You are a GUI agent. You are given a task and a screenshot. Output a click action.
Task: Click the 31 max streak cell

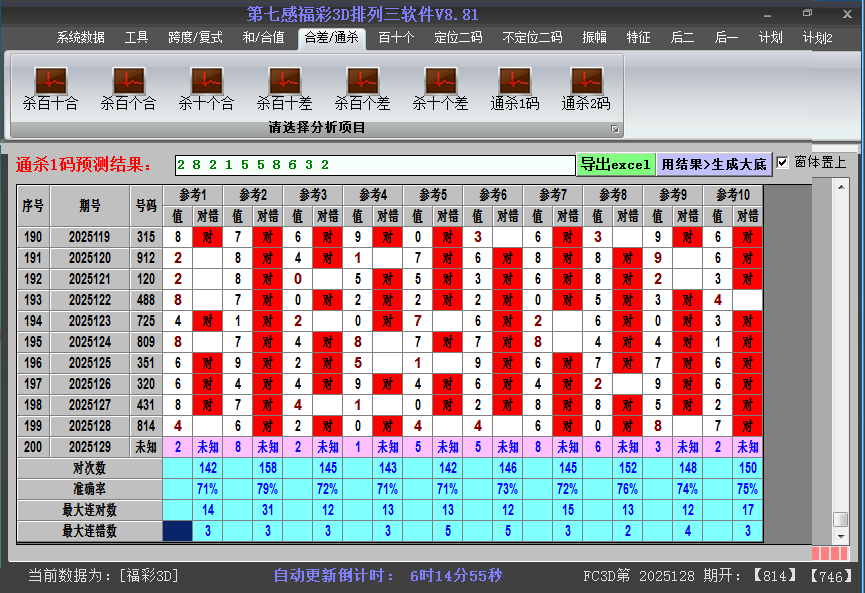coord(268,510)
